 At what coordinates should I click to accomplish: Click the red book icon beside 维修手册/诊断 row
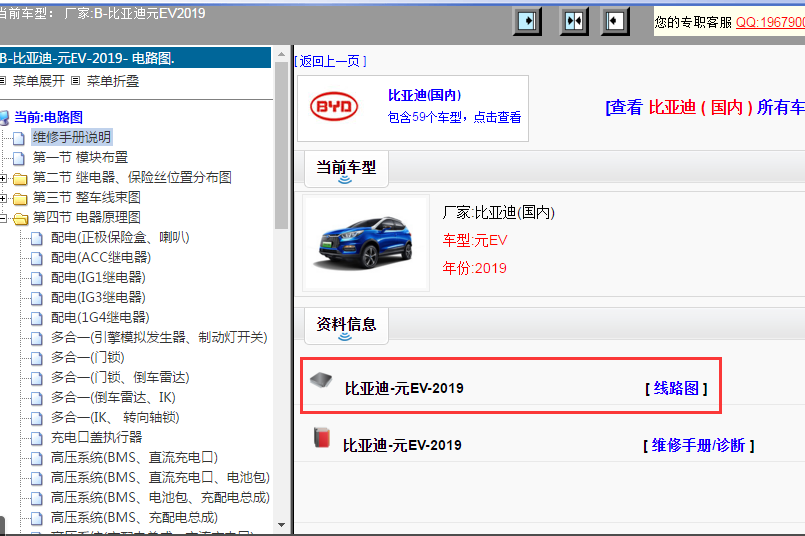321,437
